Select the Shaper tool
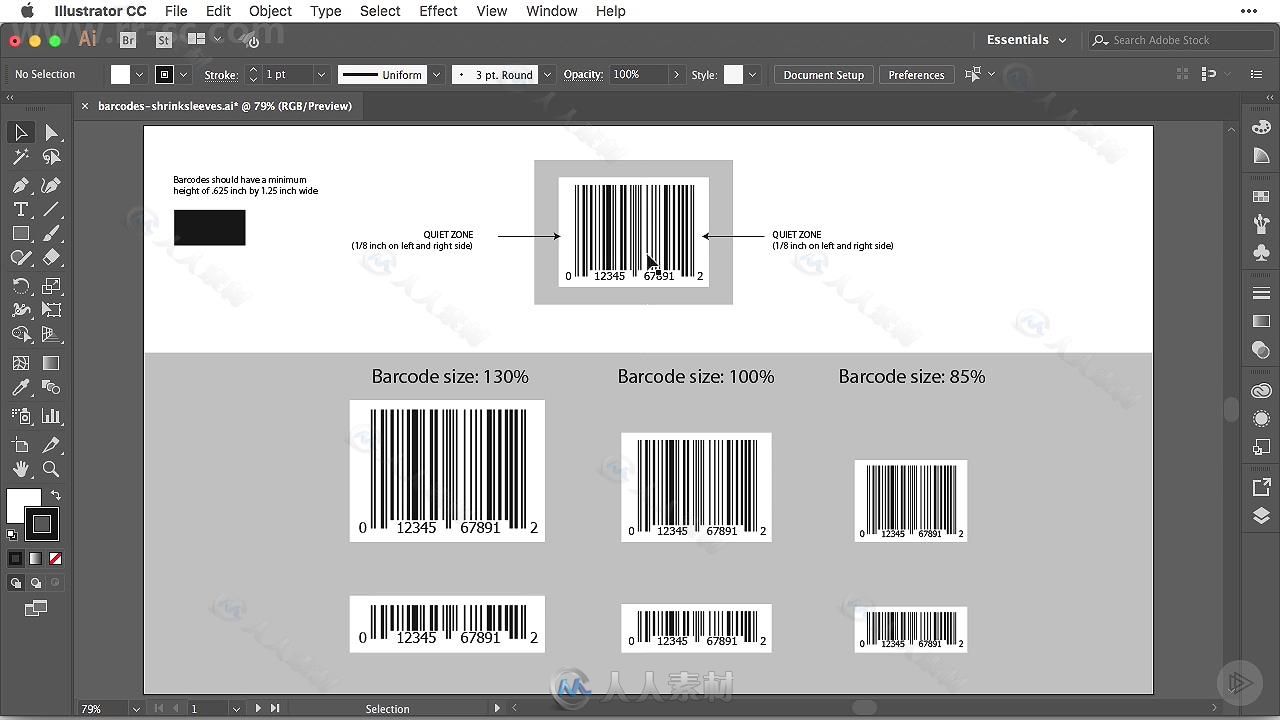The width and height of the screenshot is (1280, 720). (x=21, y=257)
